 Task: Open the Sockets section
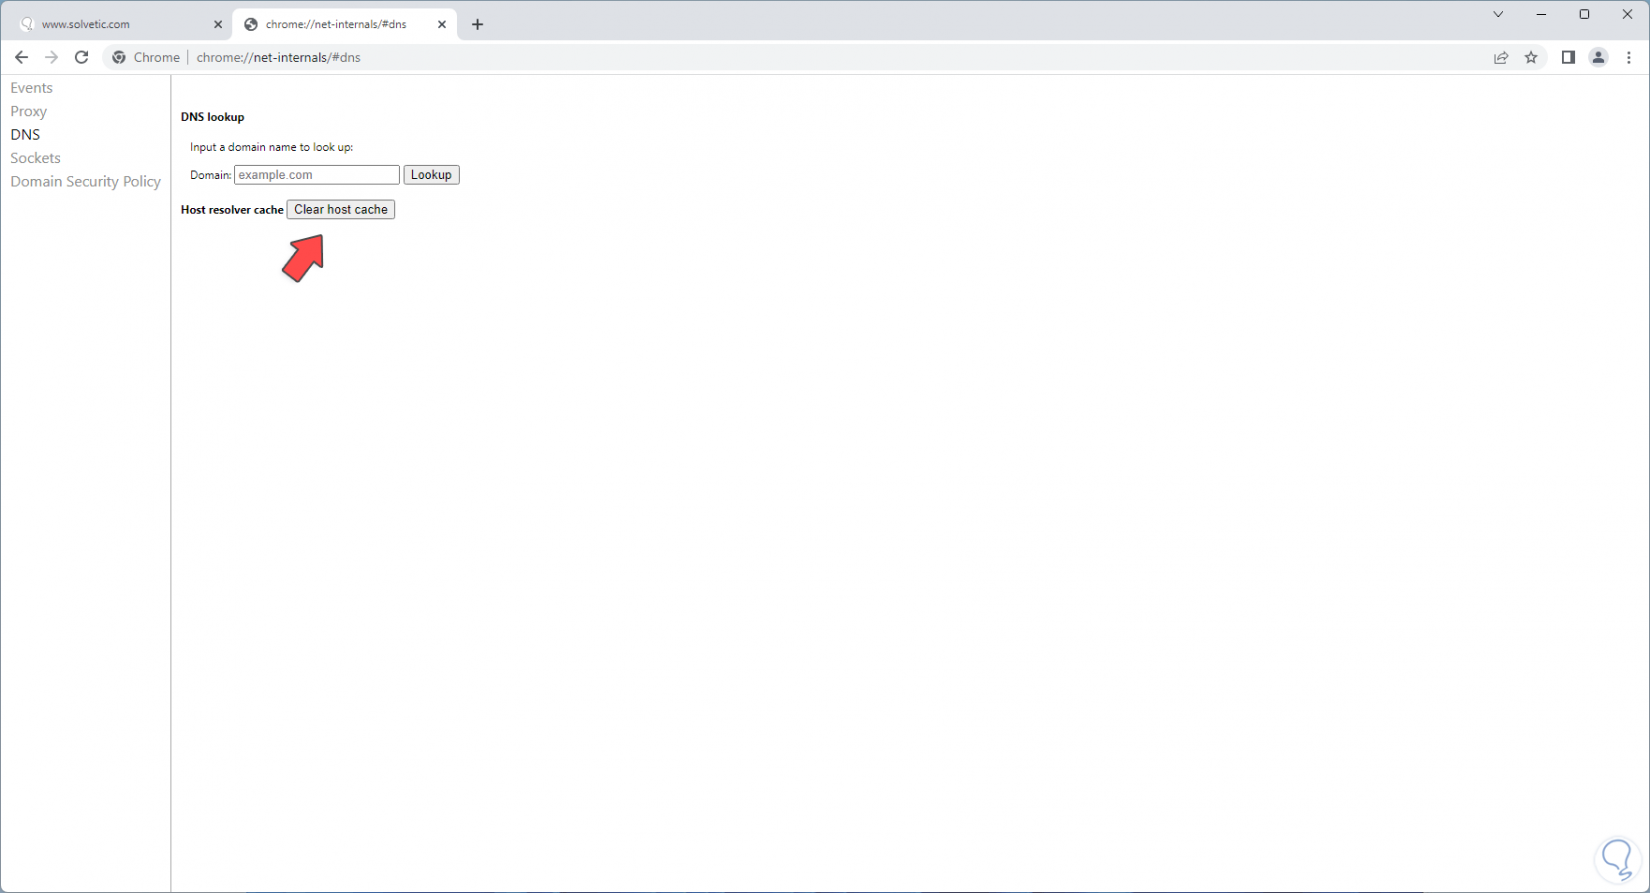pos(36,158)
